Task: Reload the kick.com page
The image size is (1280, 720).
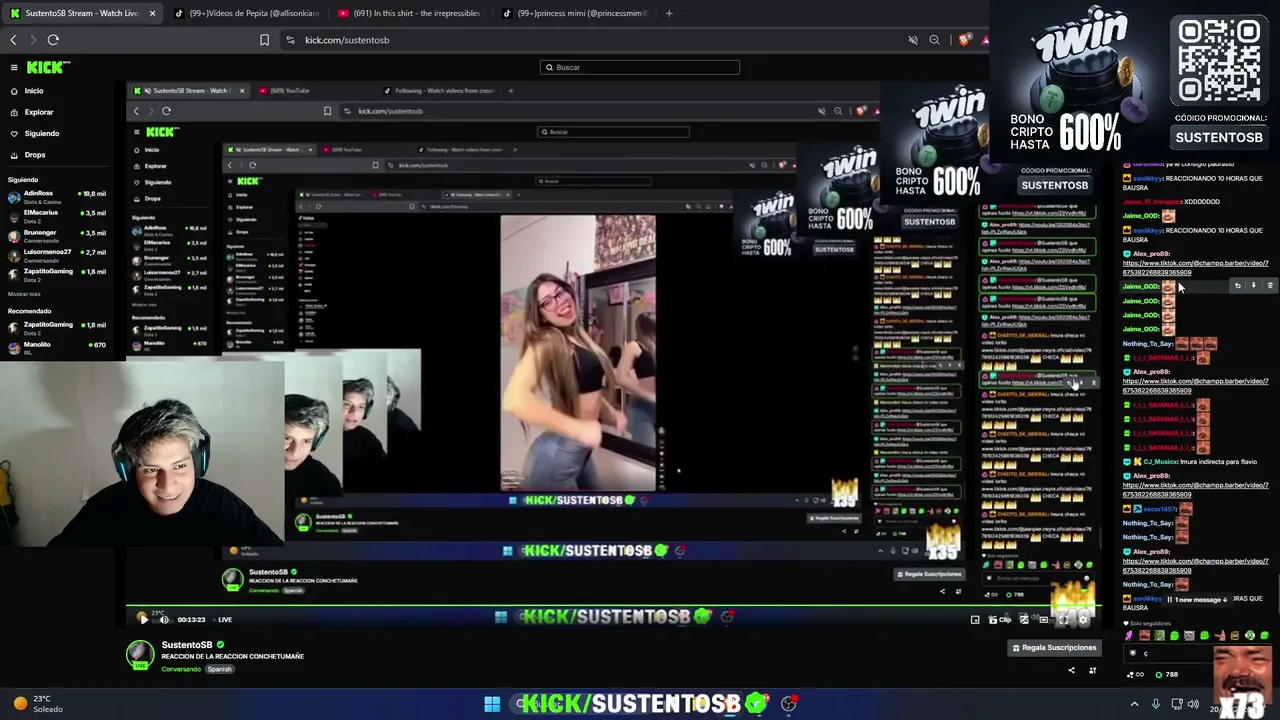Action: click(53, 40)
